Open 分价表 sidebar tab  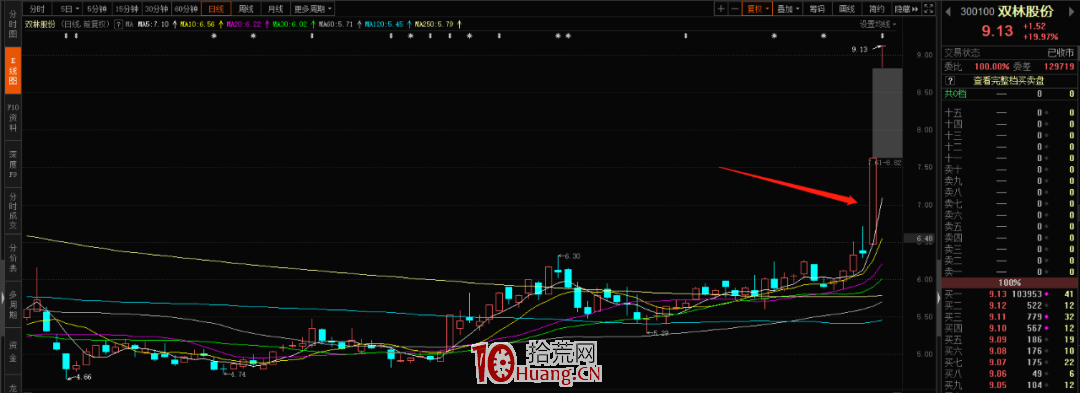coord(12,257)
